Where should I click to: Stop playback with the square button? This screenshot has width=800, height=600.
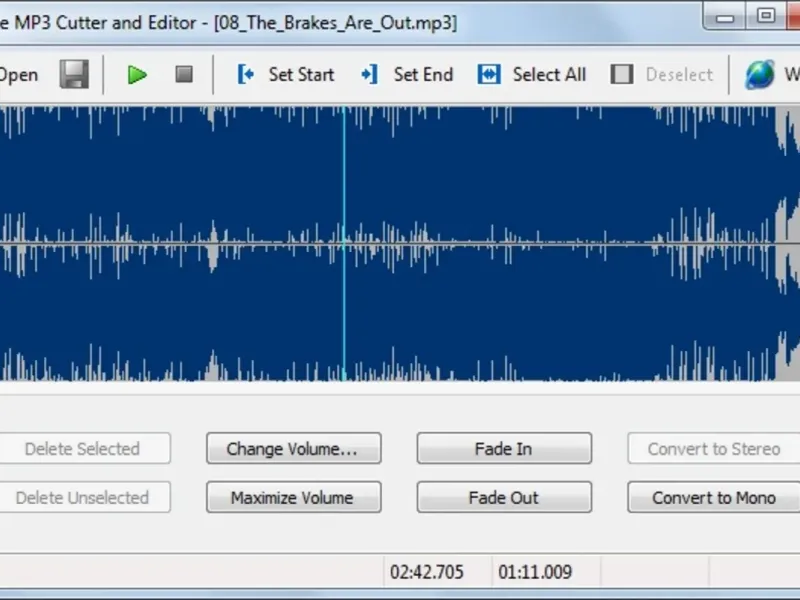point(184,74)
